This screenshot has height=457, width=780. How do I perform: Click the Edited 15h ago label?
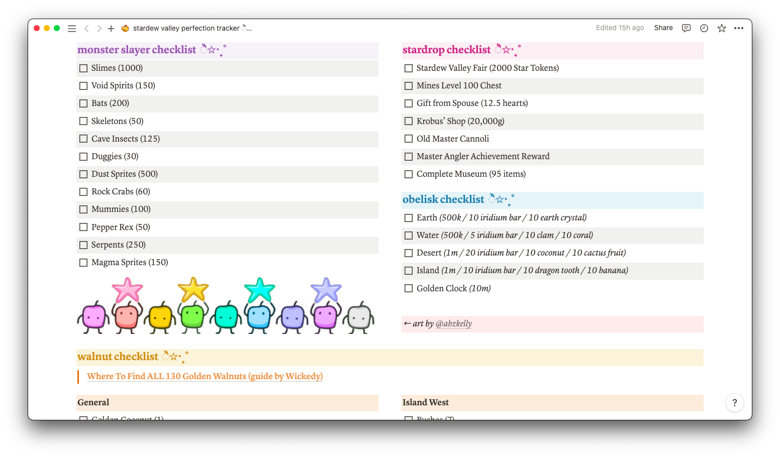(620, 28)
